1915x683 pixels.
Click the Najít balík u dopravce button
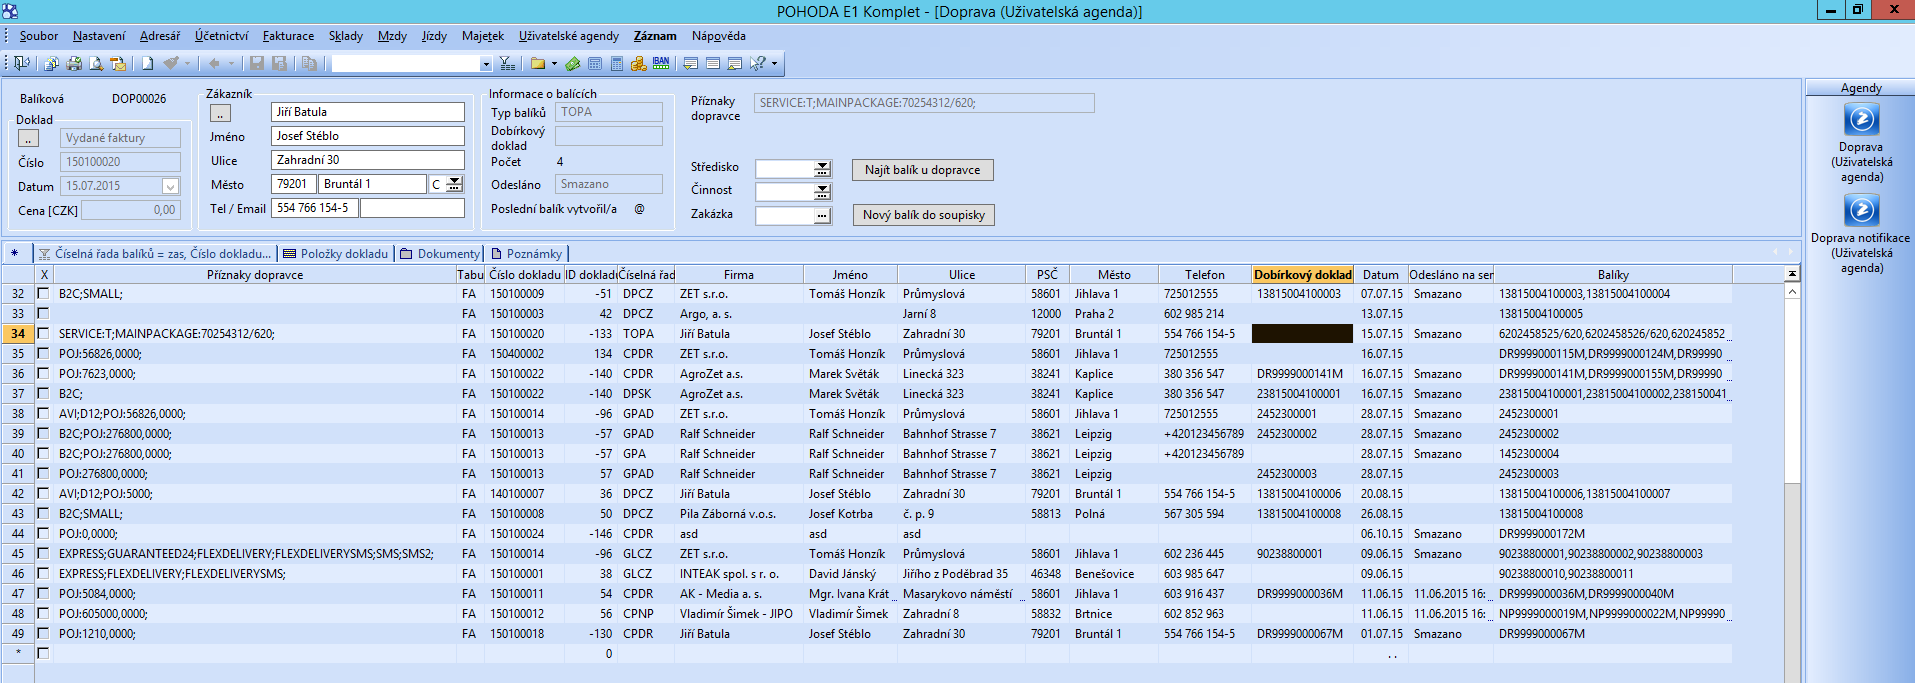922,170
